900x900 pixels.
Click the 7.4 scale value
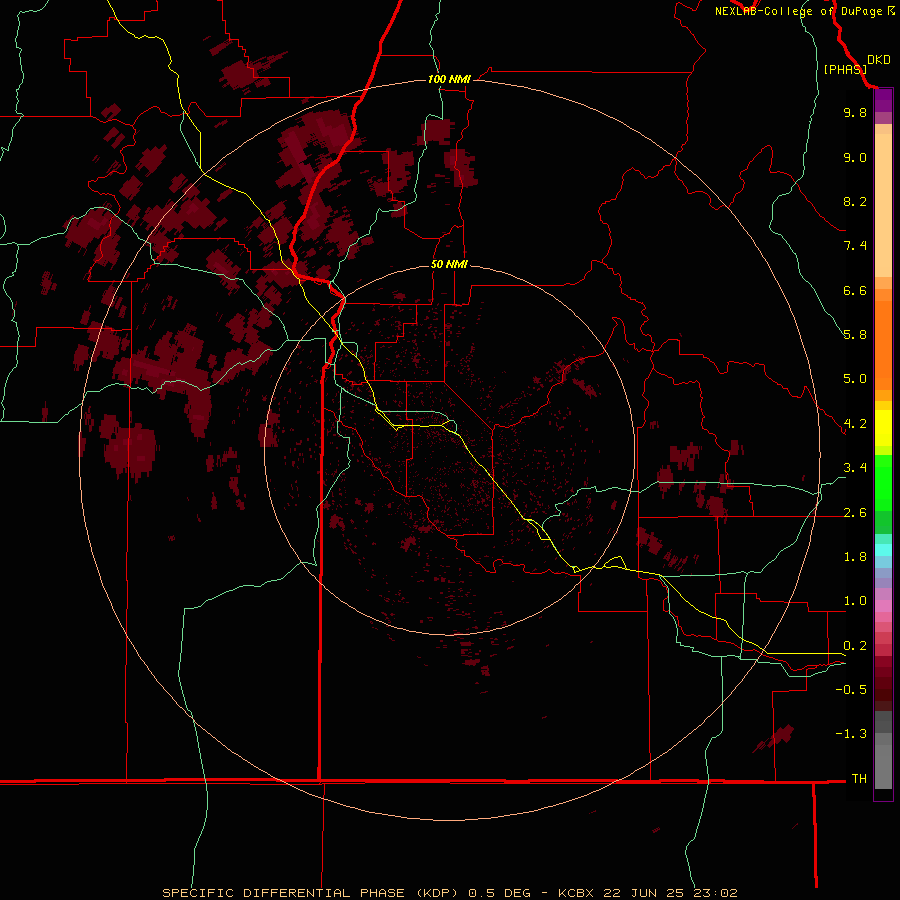click(855, 246)
